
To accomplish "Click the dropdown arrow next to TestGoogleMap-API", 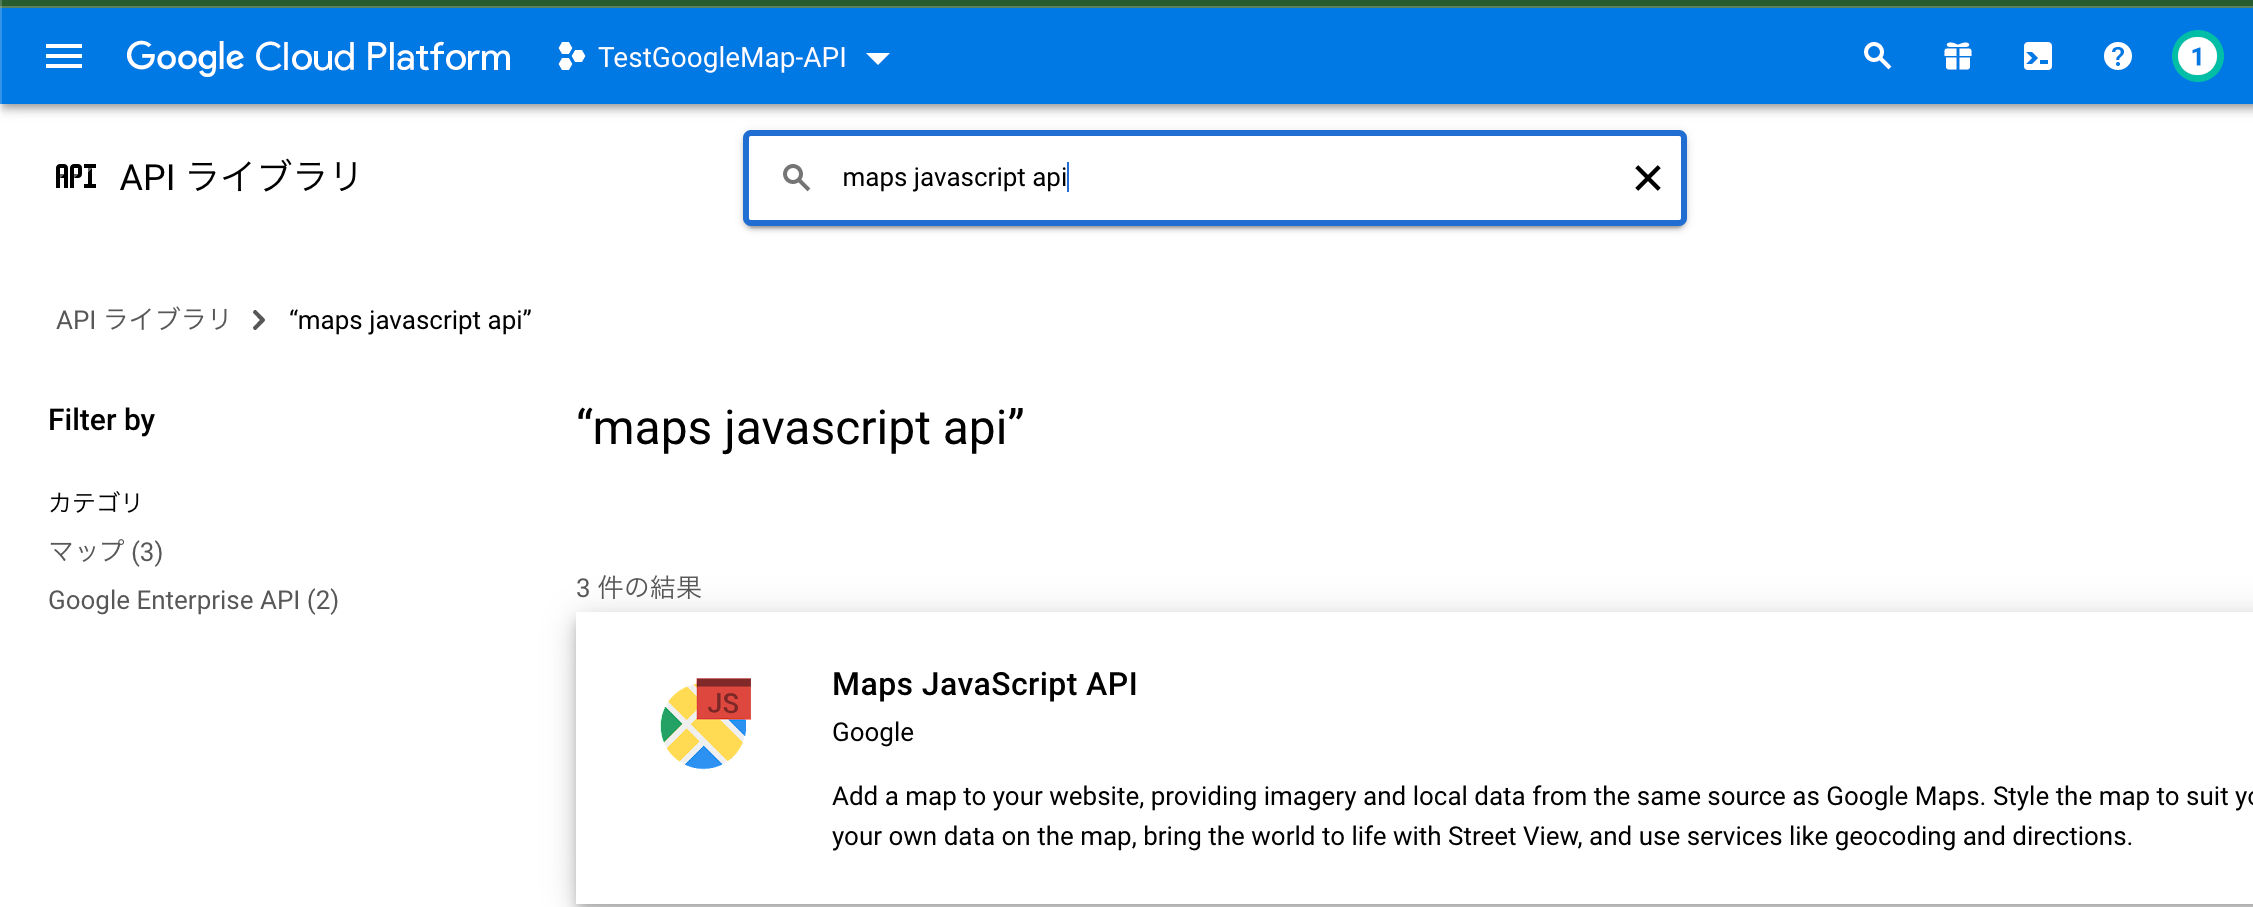I will click(878, 59).
